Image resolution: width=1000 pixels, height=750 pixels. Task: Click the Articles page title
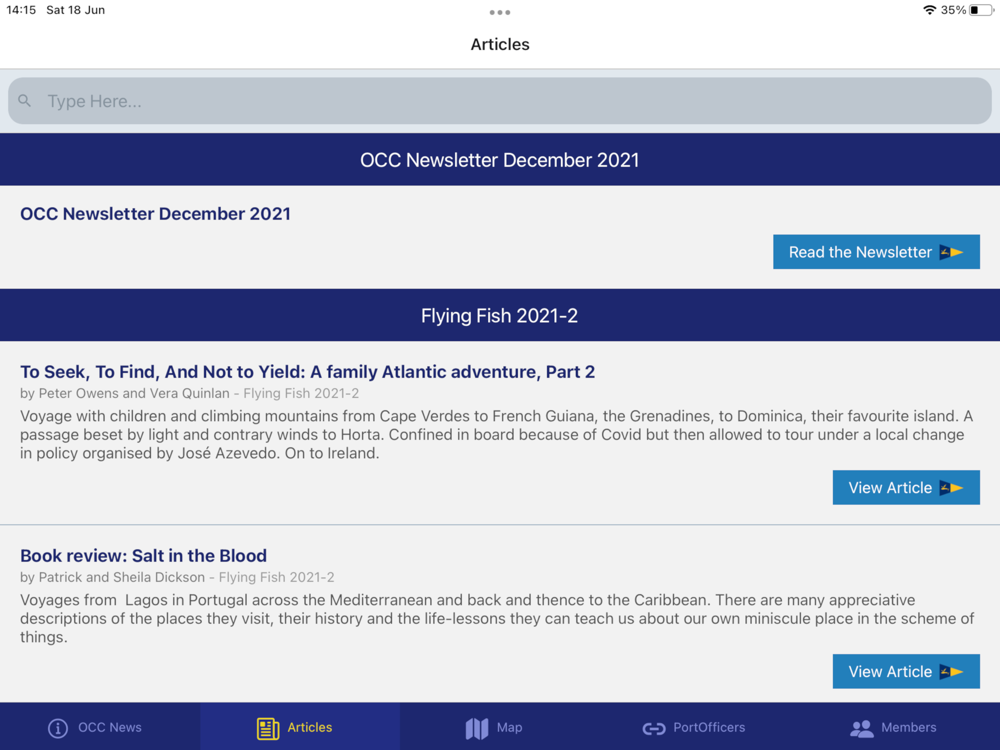(500, 44)
